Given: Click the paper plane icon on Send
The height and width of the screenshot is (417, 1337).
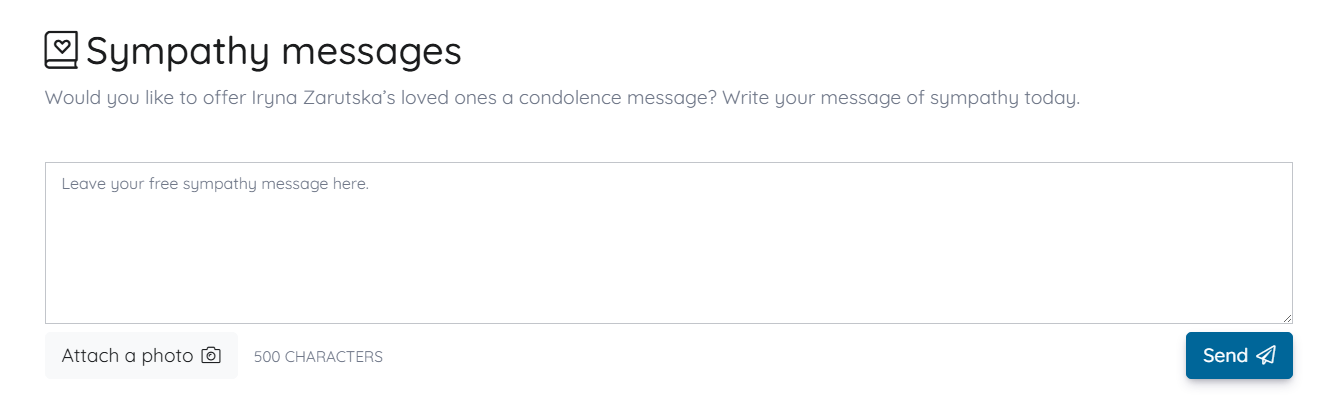Looking at the screenshot, I should 1266,356.
